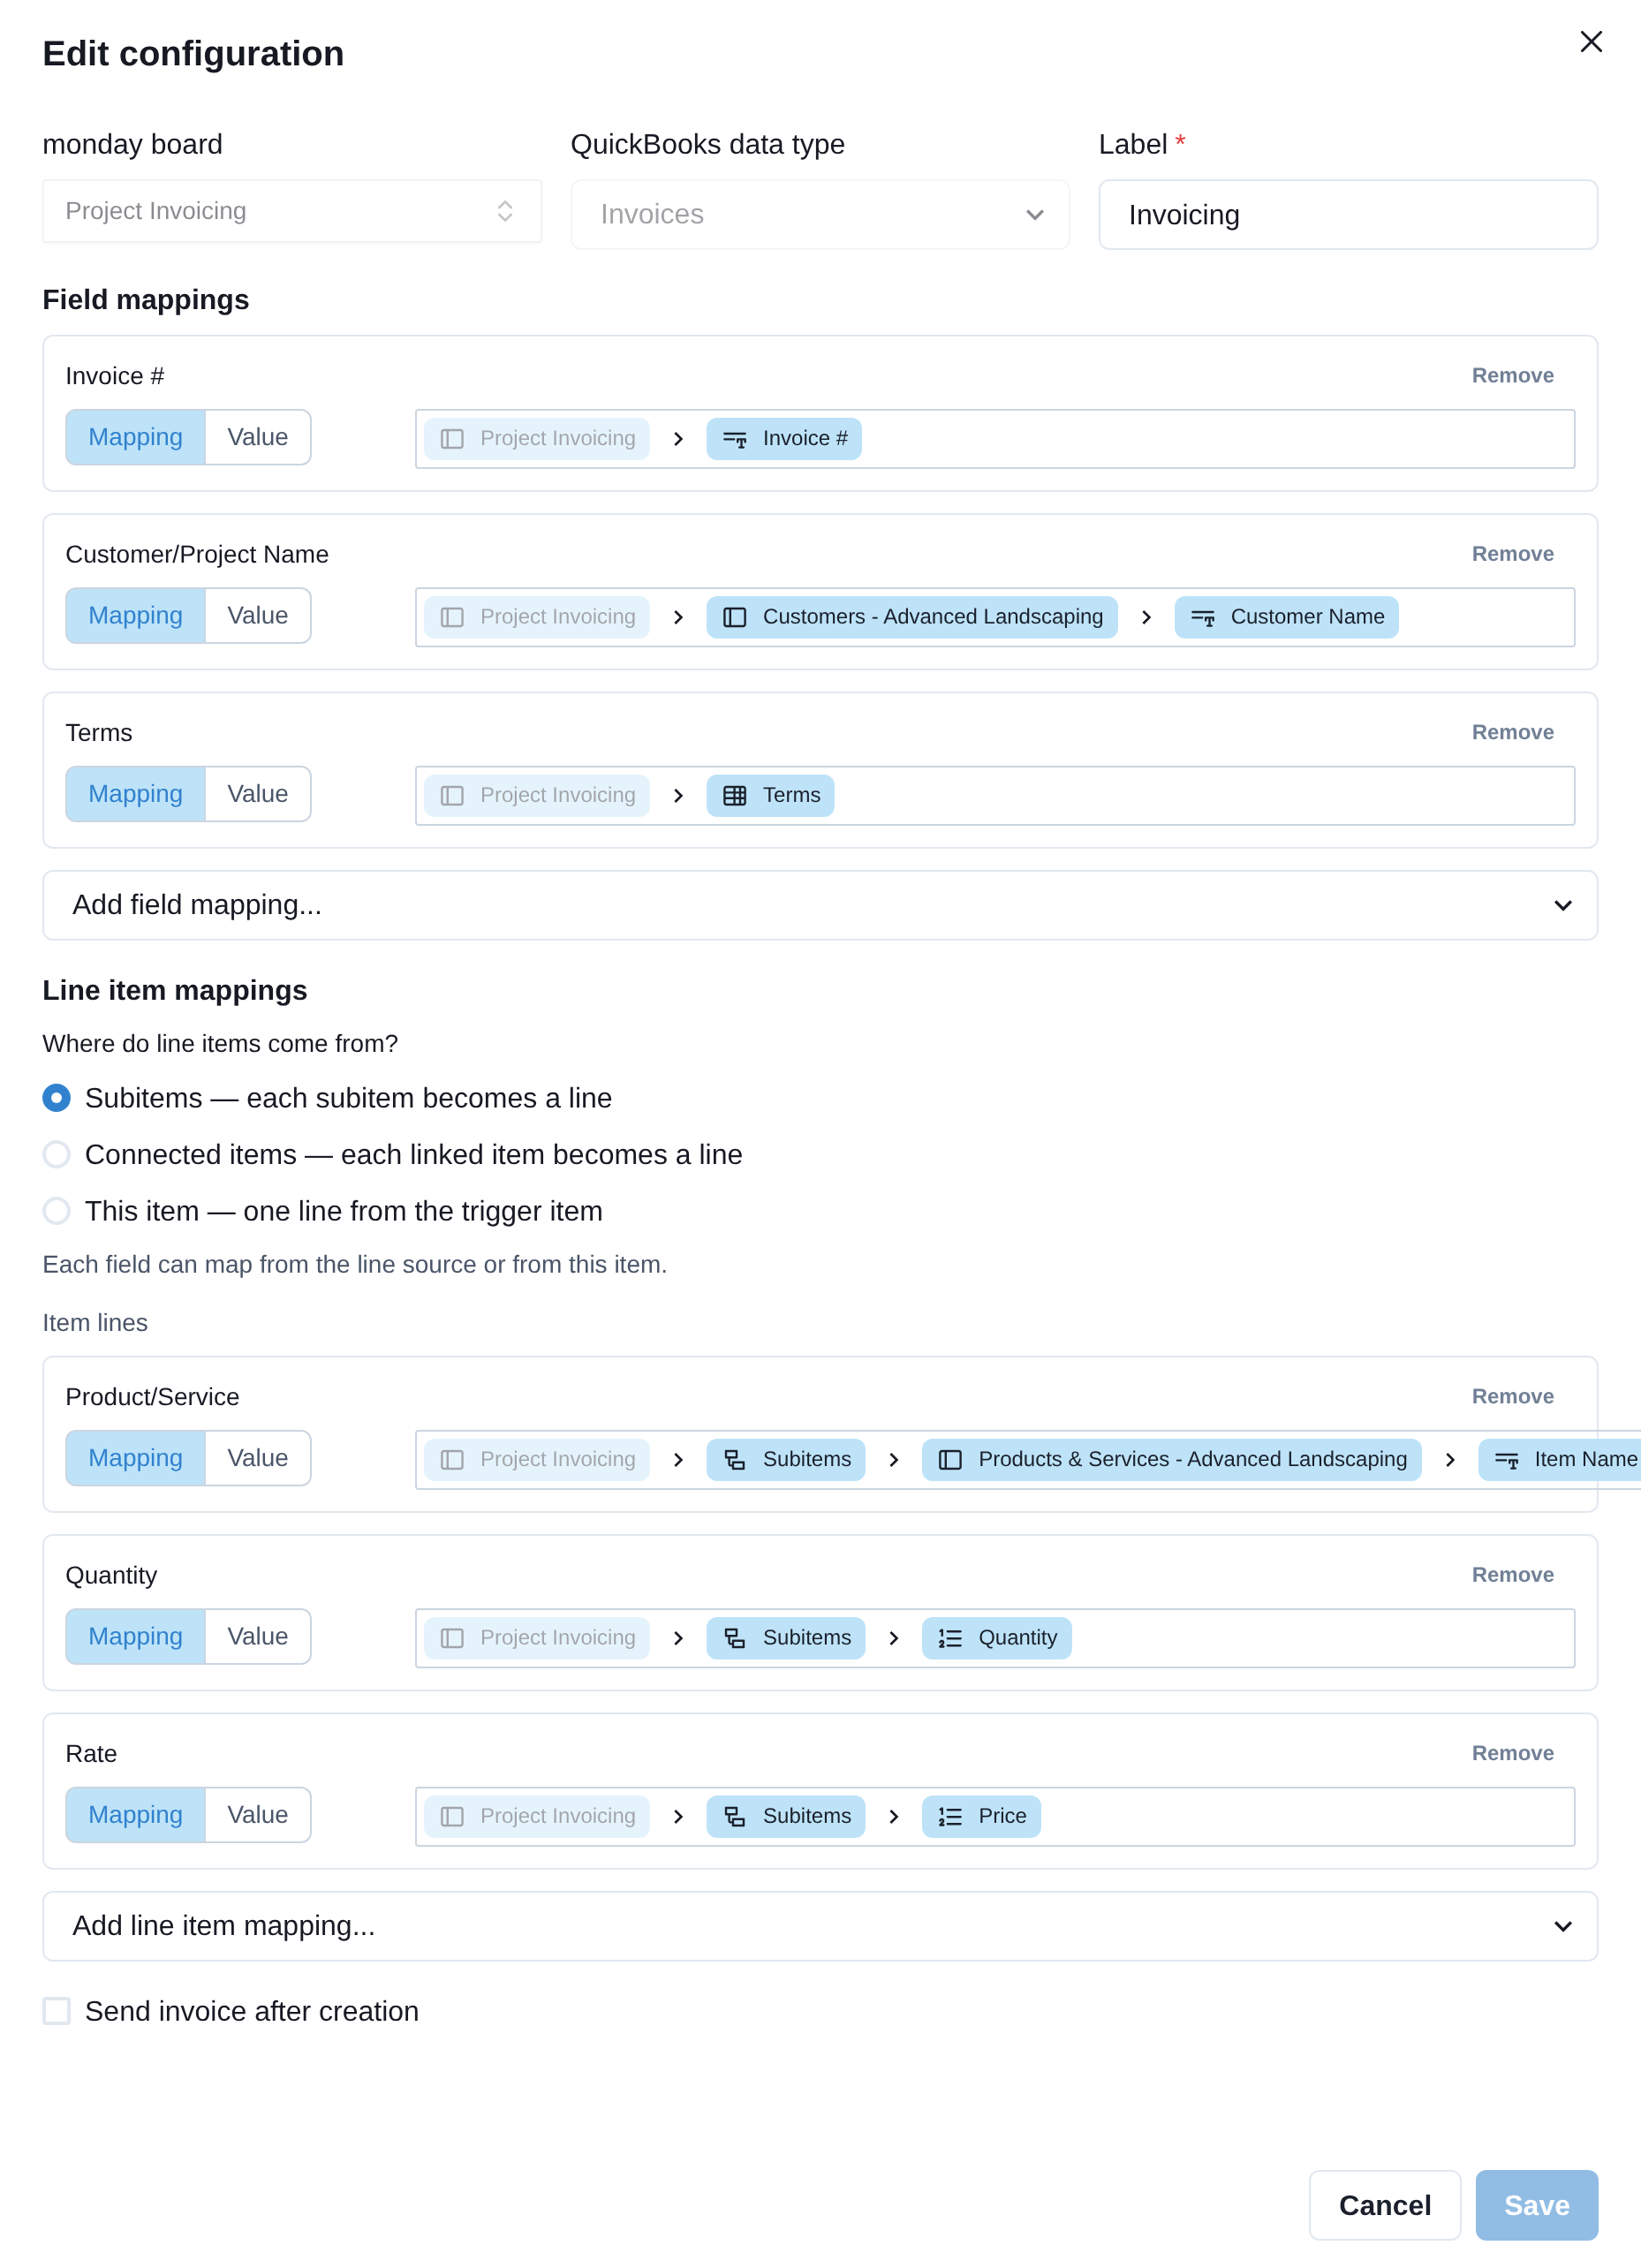Click Project Invoicing chip in Rate row
Screen dimensions: 1641x2268
(x=537, y=1817)
